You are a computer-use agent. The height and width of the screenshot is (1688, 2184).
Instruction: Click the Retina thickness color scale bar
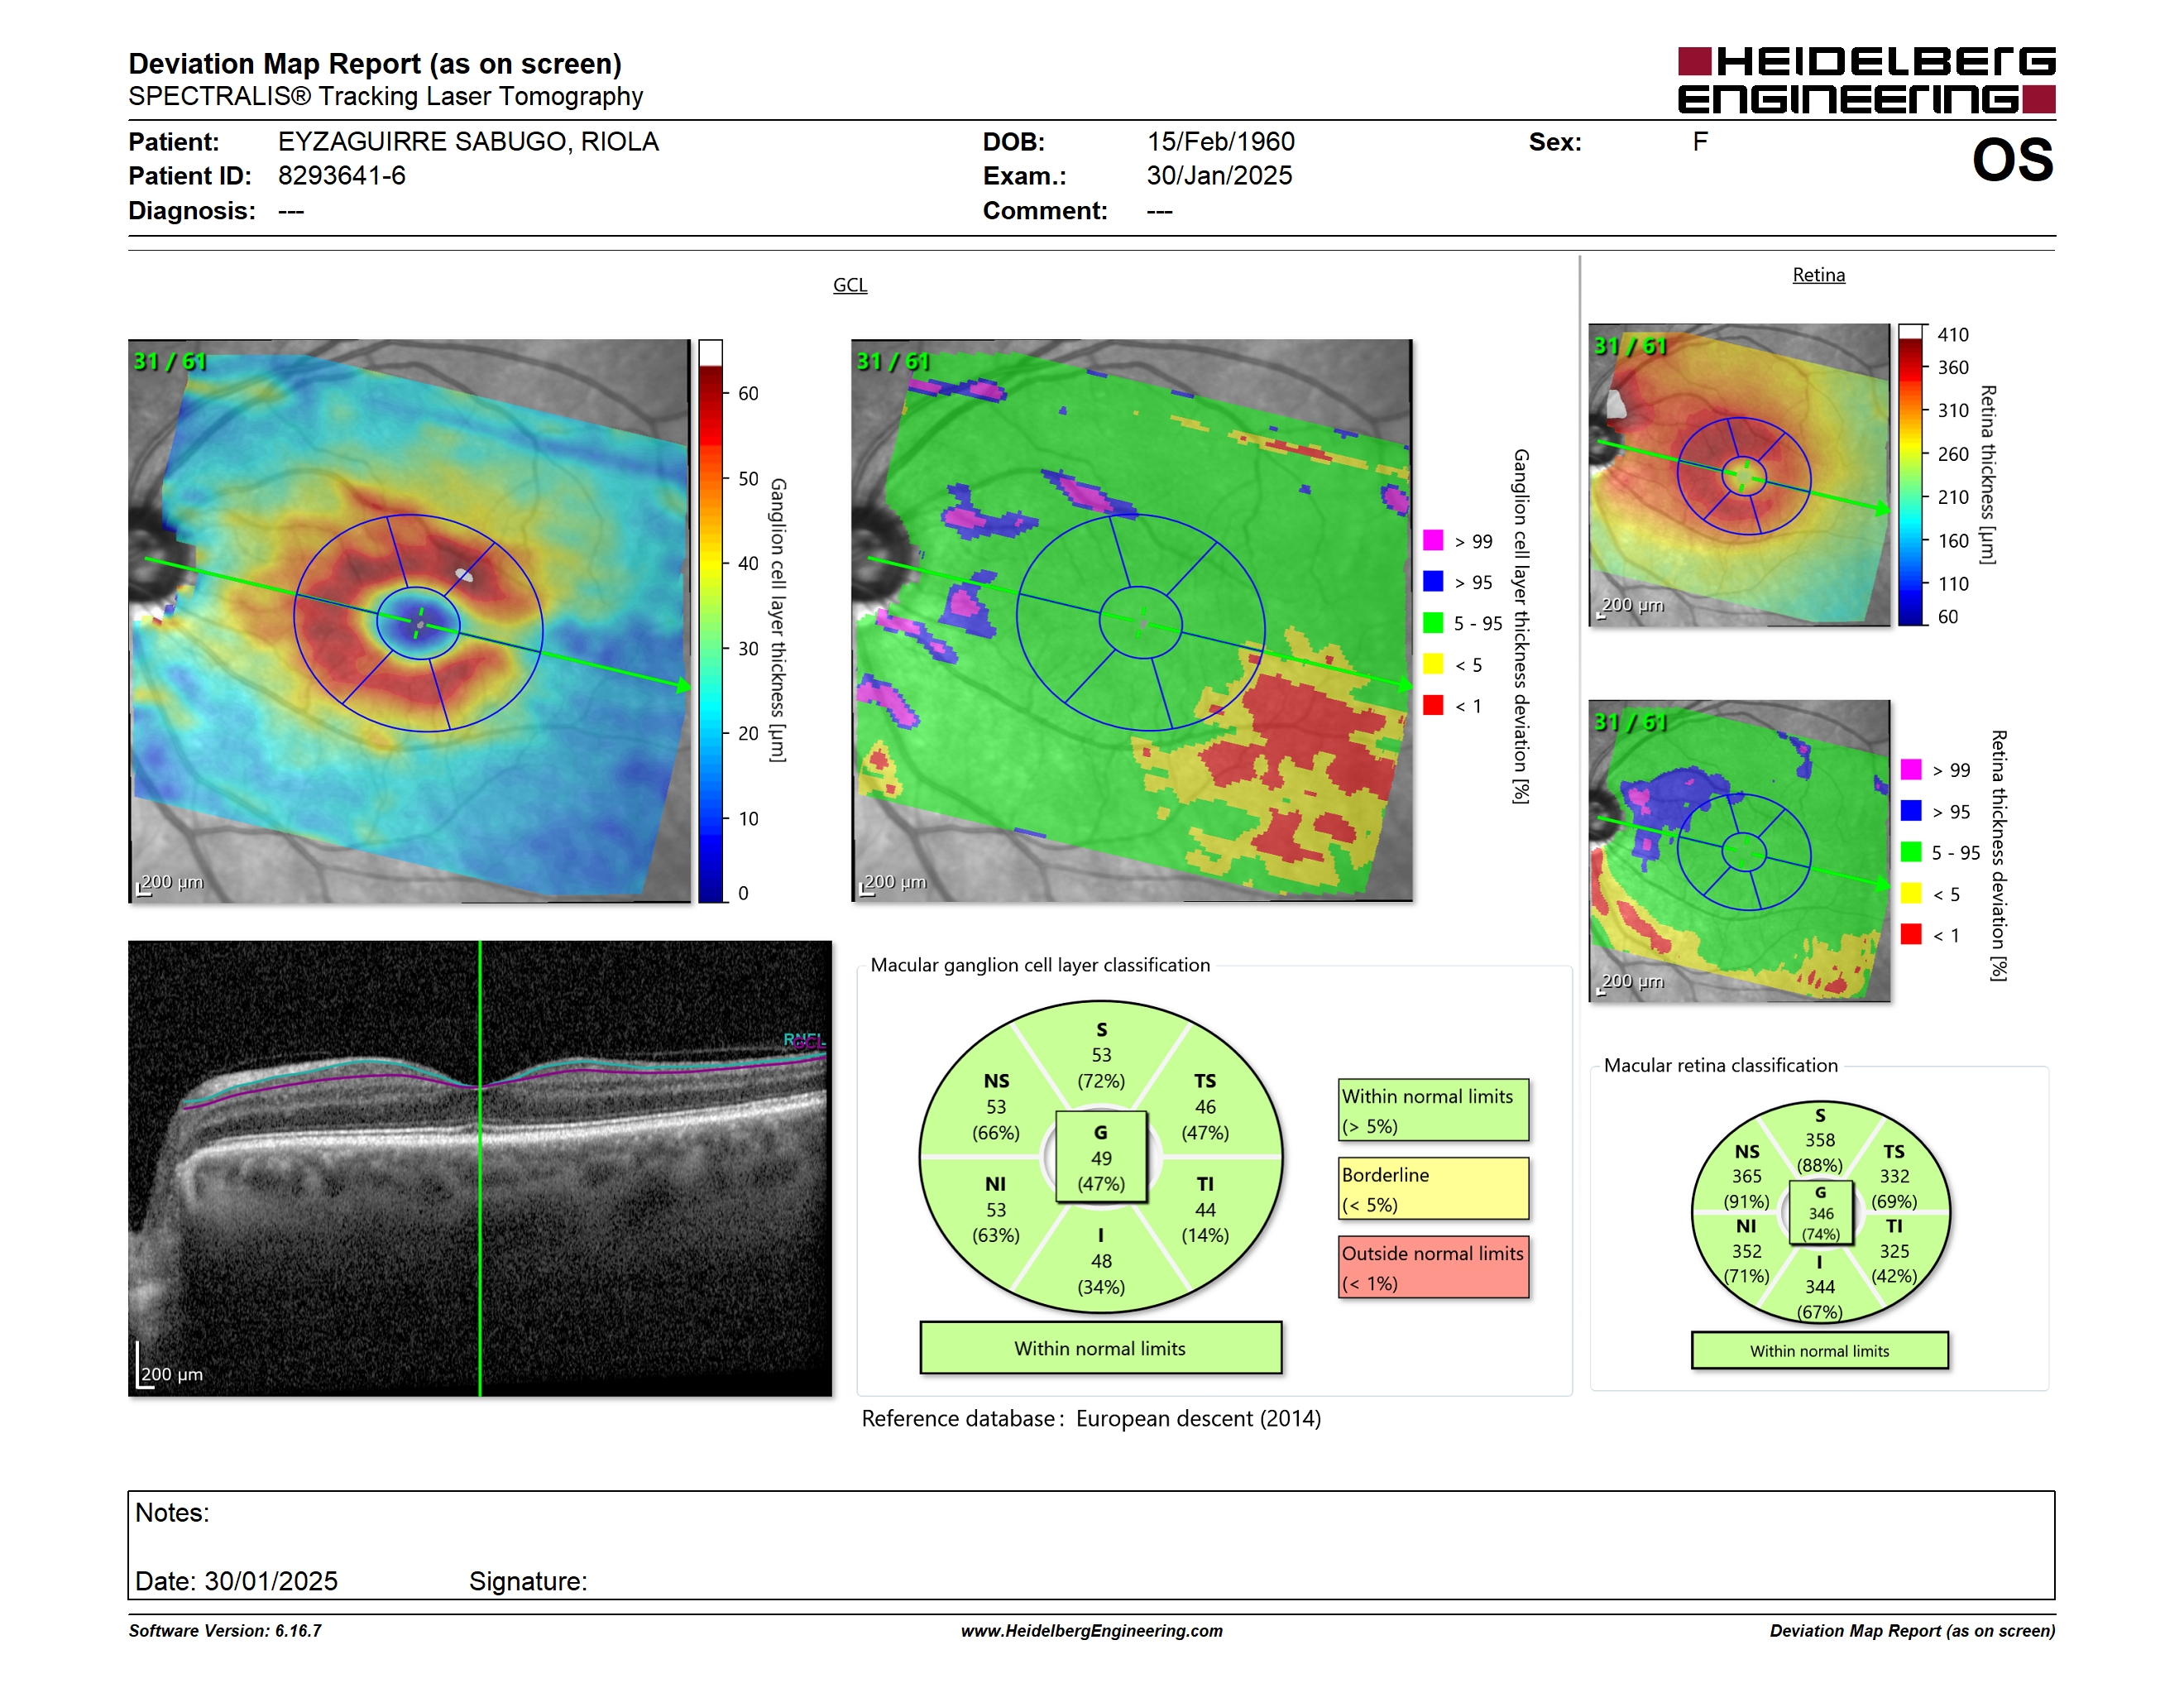pos(1911,475)
